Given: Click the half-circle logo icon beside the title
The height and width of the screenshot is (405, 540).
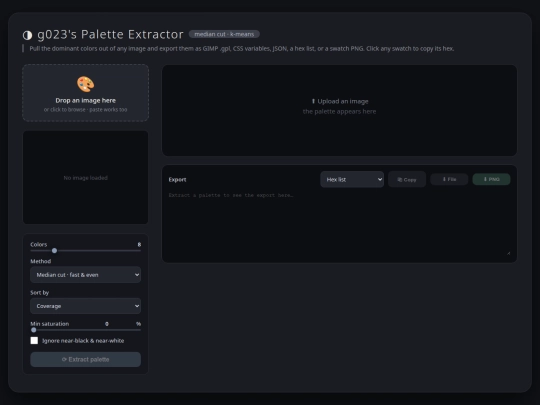Looking at the screenshot, I should pos(27,35).
